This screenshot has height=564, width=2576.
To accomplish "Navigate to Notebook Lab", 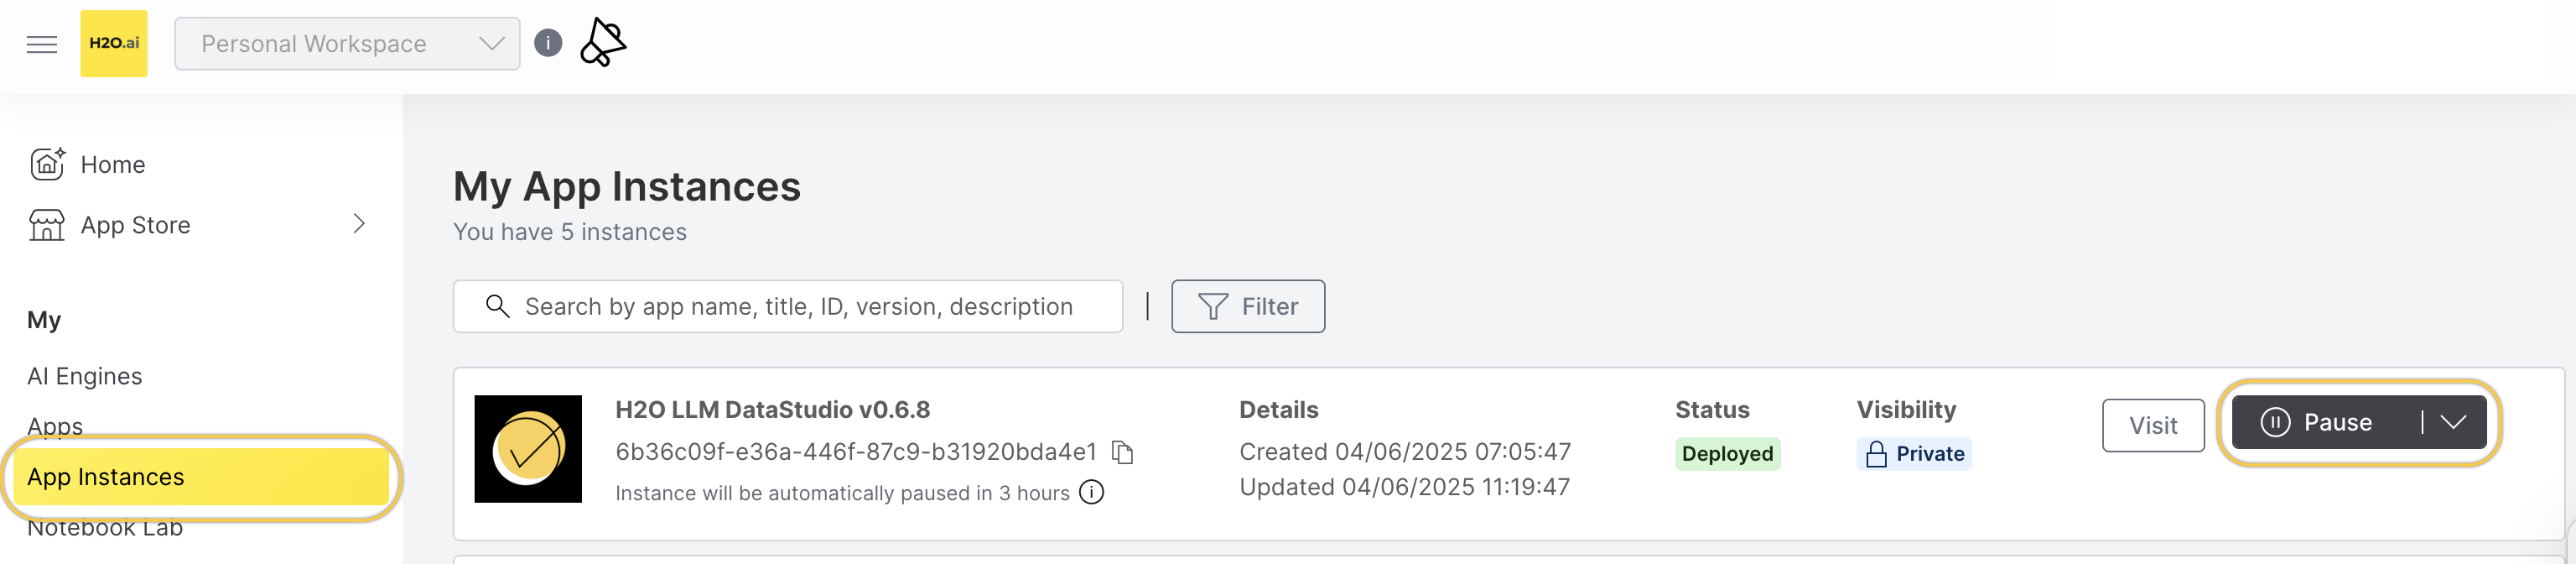I will point(103,527).
